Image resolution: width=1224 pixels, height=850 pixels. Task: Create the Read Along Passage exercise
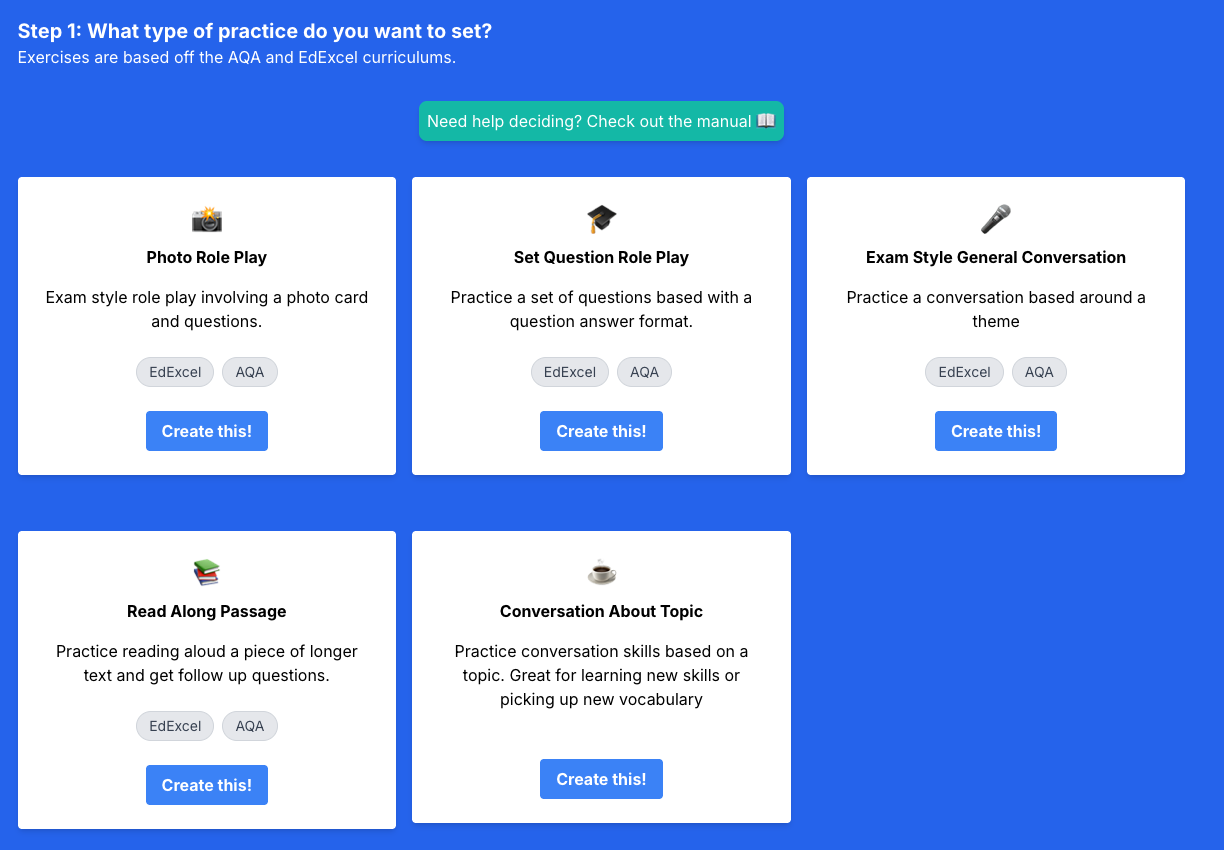click(207, 785)
